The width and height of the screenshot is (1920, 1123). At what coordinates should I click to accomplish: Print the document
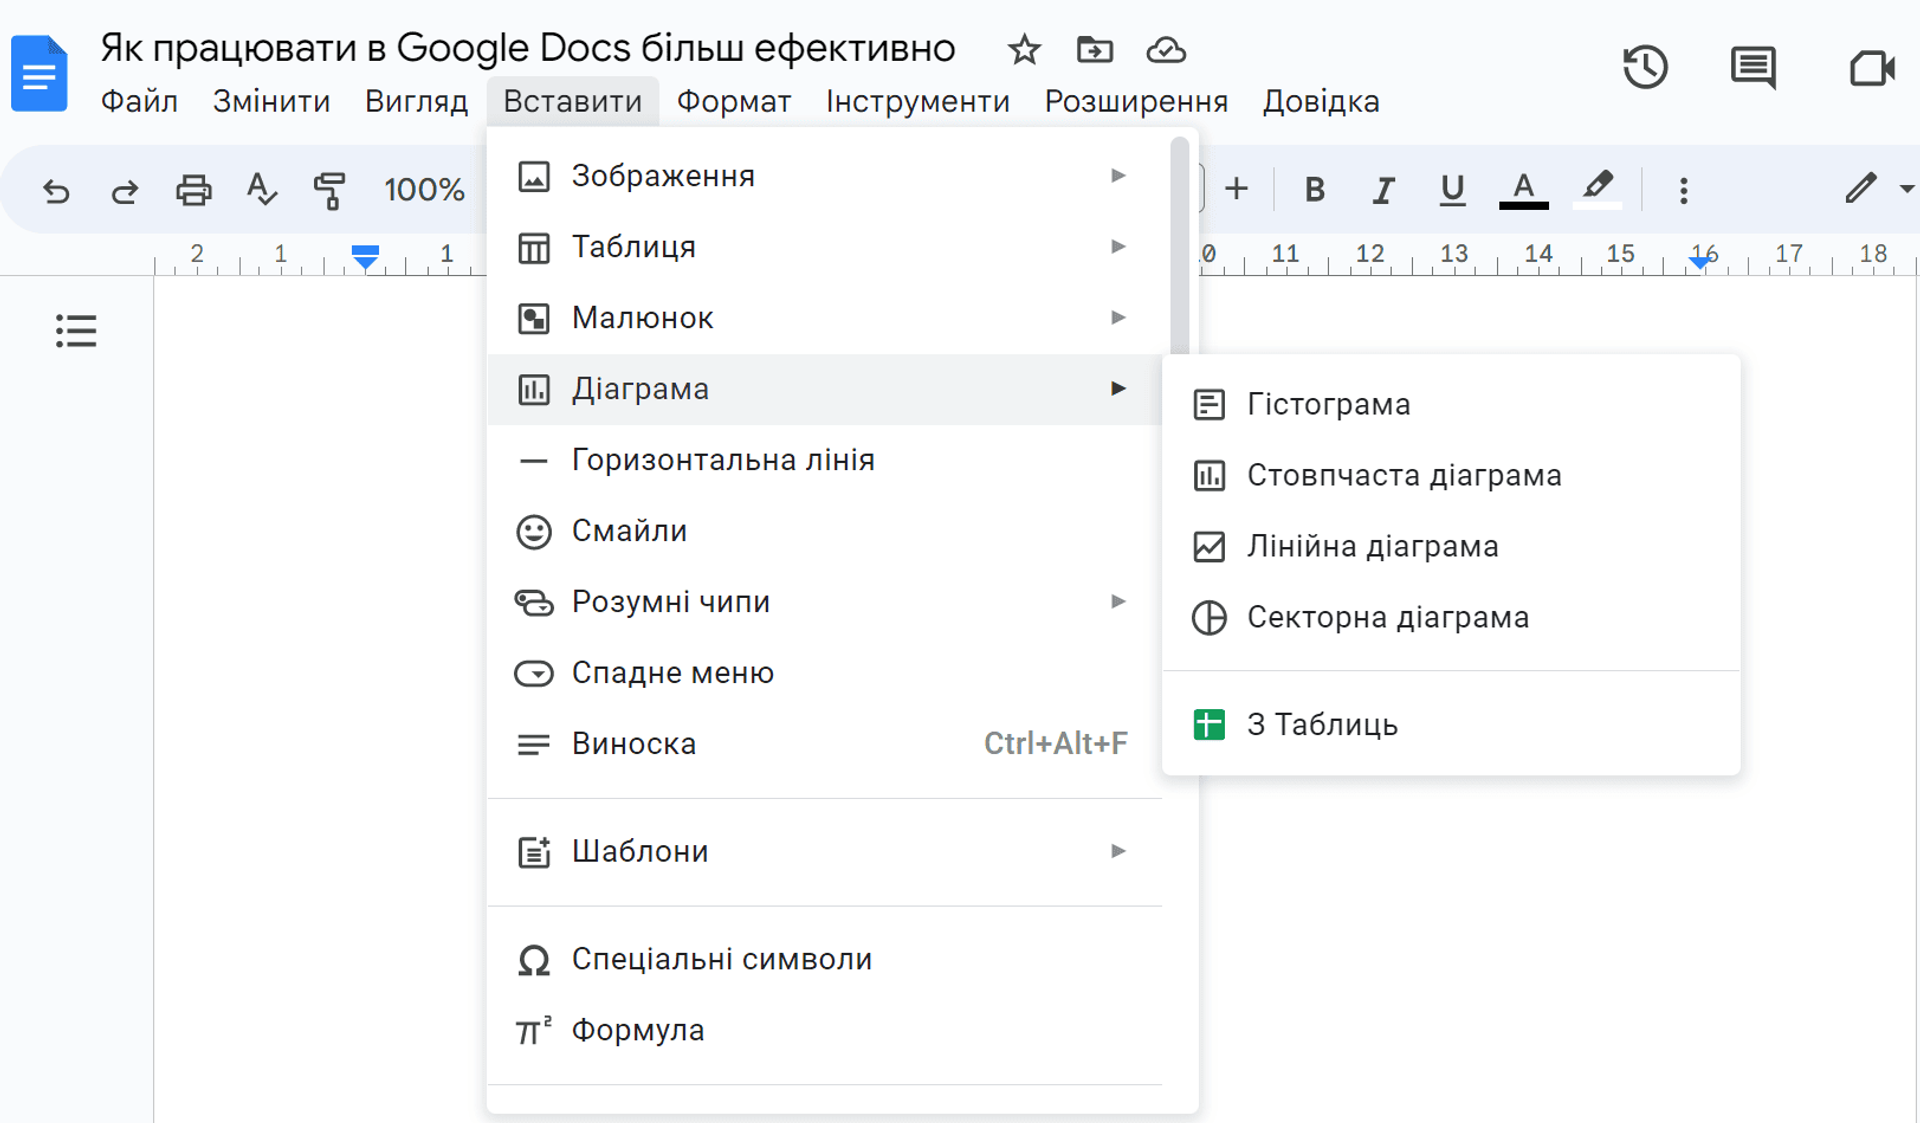point(193,189)
